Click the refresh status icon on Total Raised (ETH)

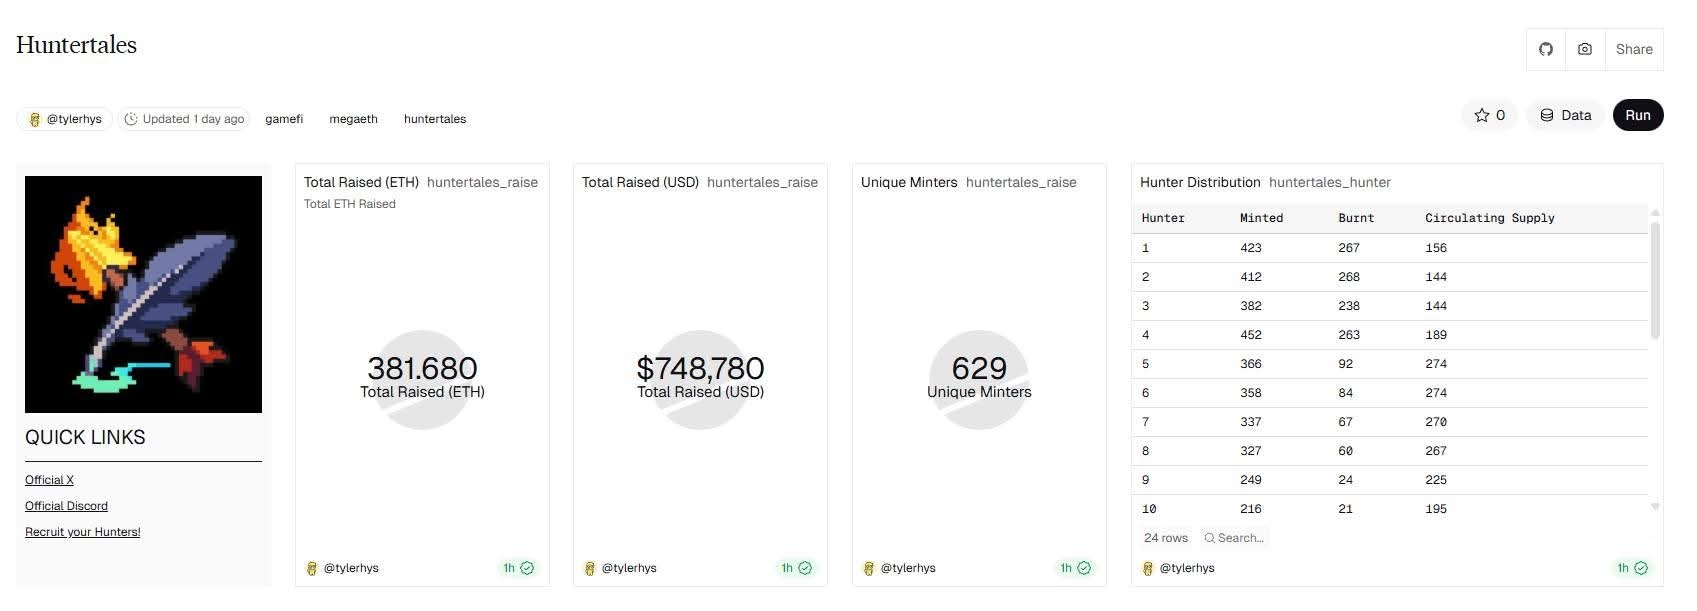tap(527, 568)
